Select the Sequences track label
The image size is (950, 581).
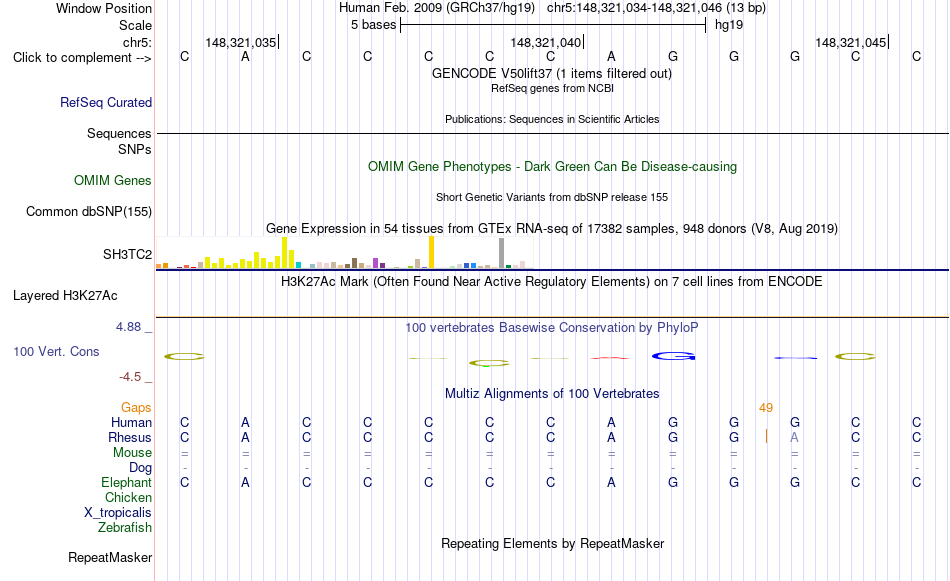pos(119,133)
